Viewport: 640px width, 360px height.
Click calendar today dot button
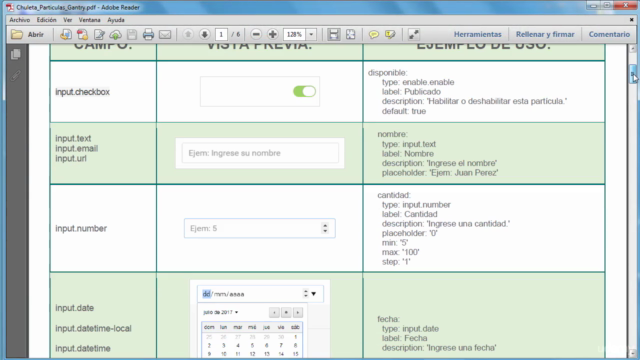286,313
